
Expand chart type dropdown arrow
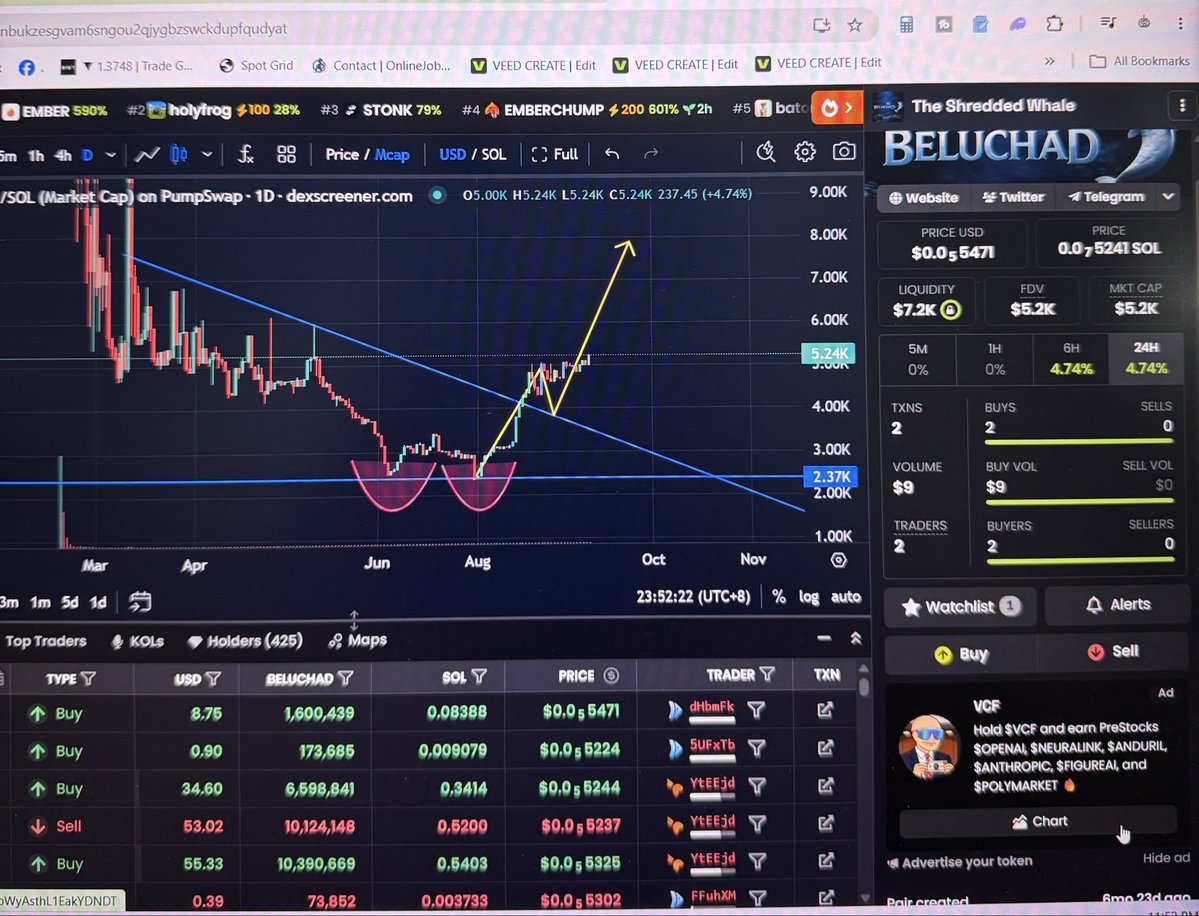pyautogui.click(x=206, y=154)
